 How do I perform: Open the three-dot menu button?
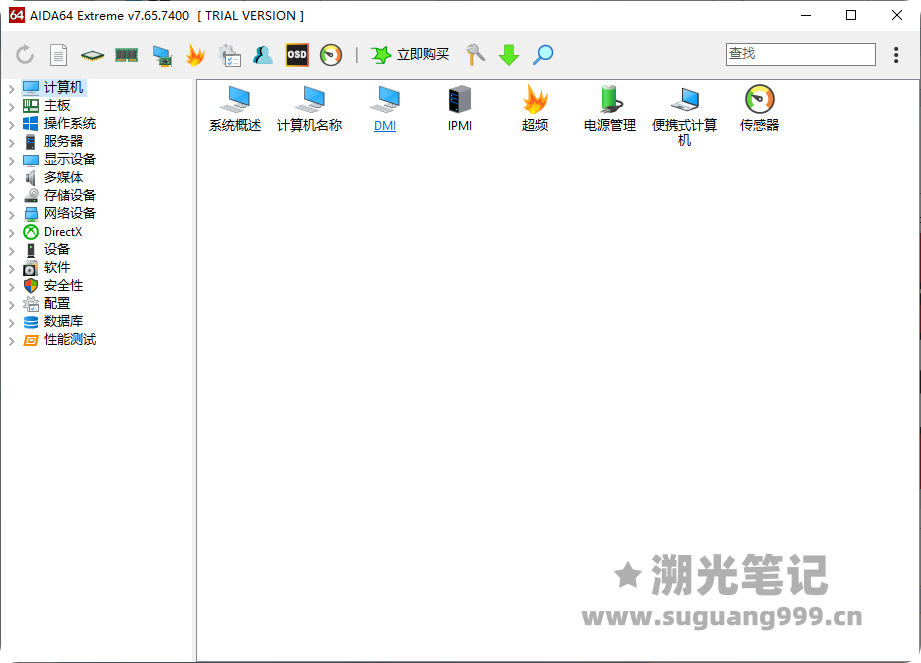coord(896,55)
